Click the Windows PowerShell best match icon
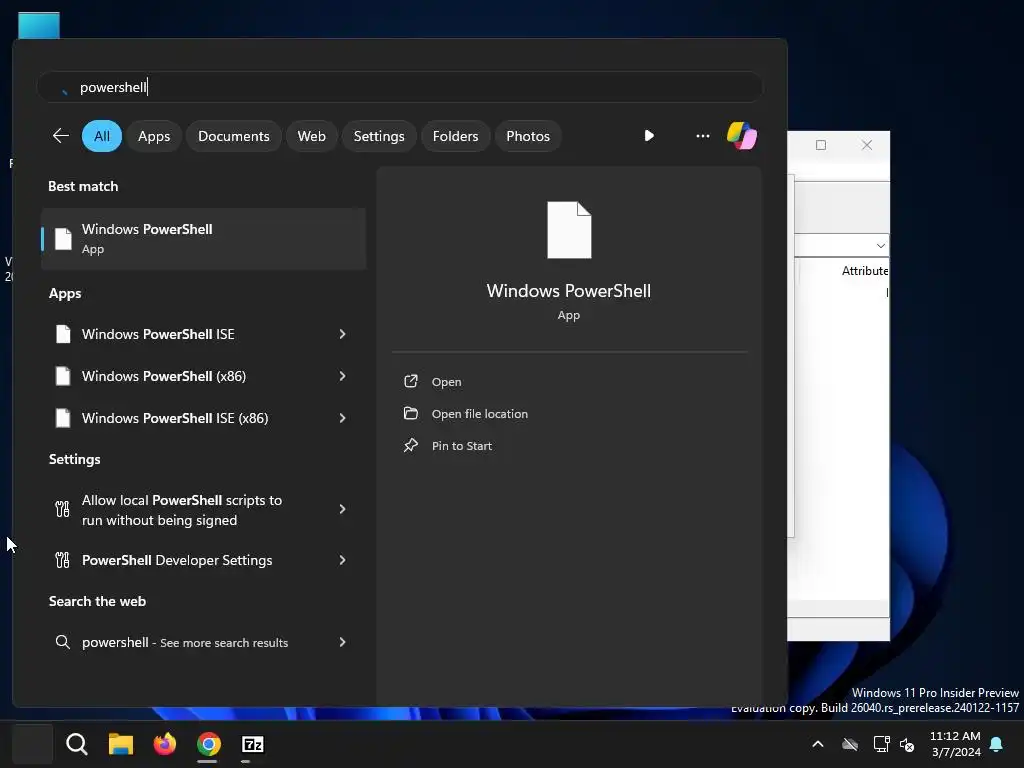The height and width of the screenshot is (768, 1024). pos(63,239)
